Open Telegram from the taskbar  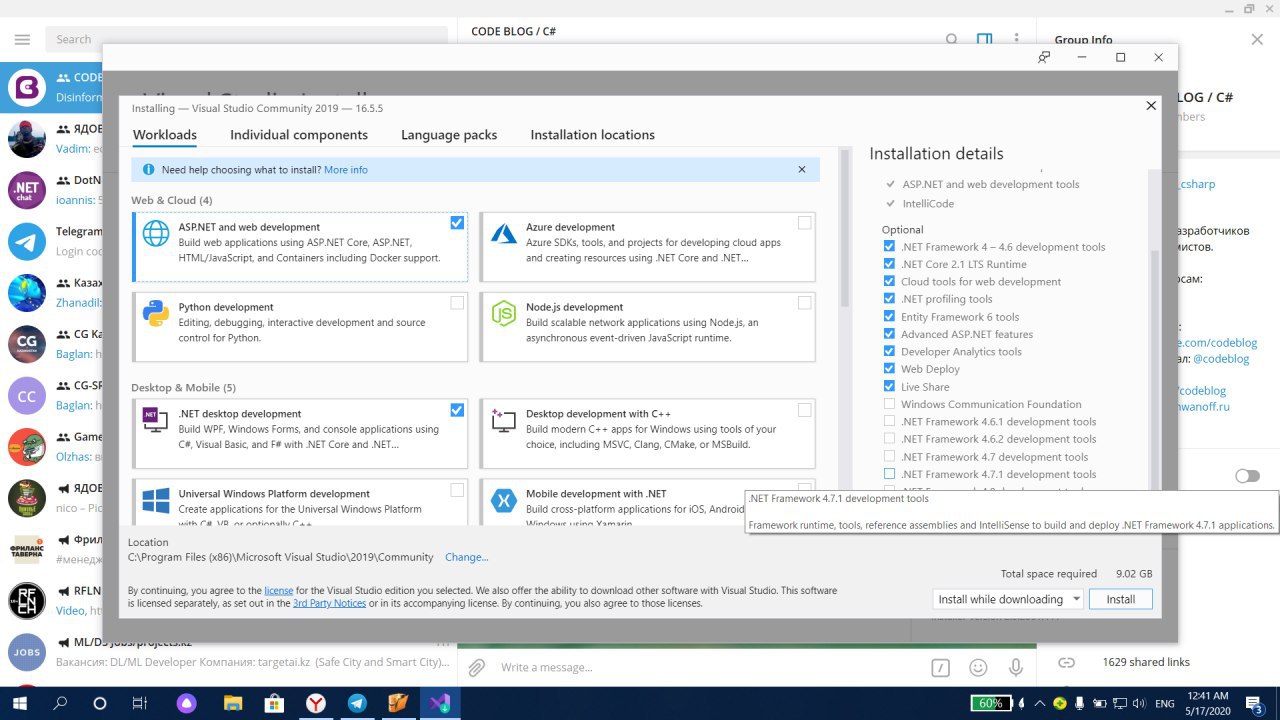[357, 703]
